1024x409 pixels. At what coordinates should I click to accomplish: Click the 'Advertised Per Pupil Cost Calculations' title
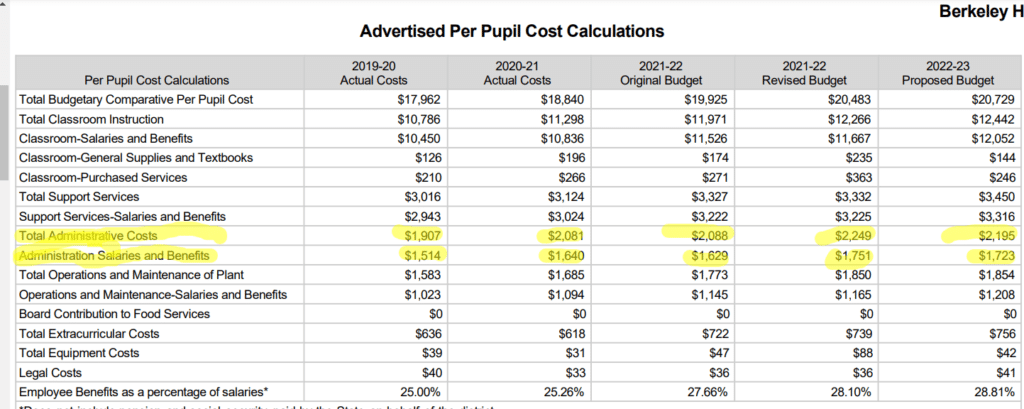click(511, 32)
